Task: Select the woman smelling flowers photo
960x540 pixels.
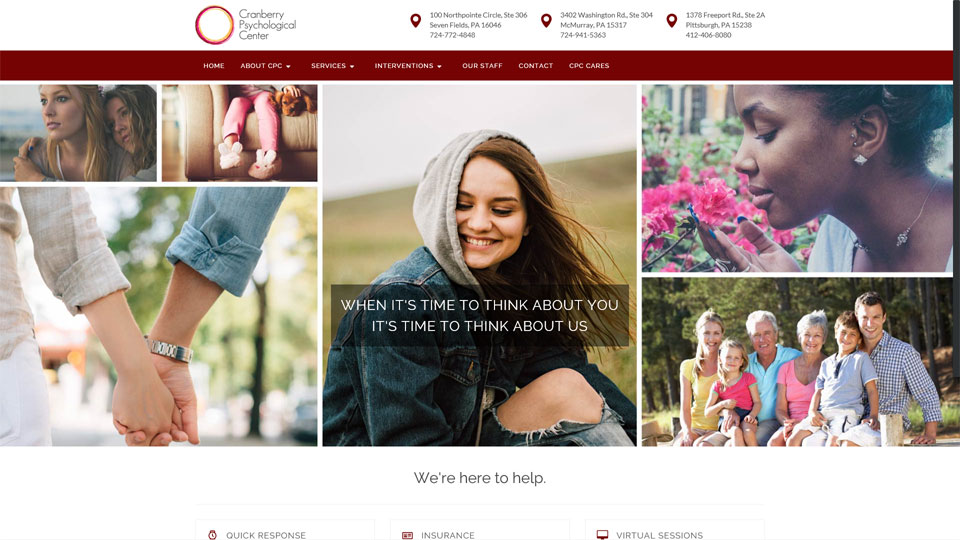Action: point(797,178)
